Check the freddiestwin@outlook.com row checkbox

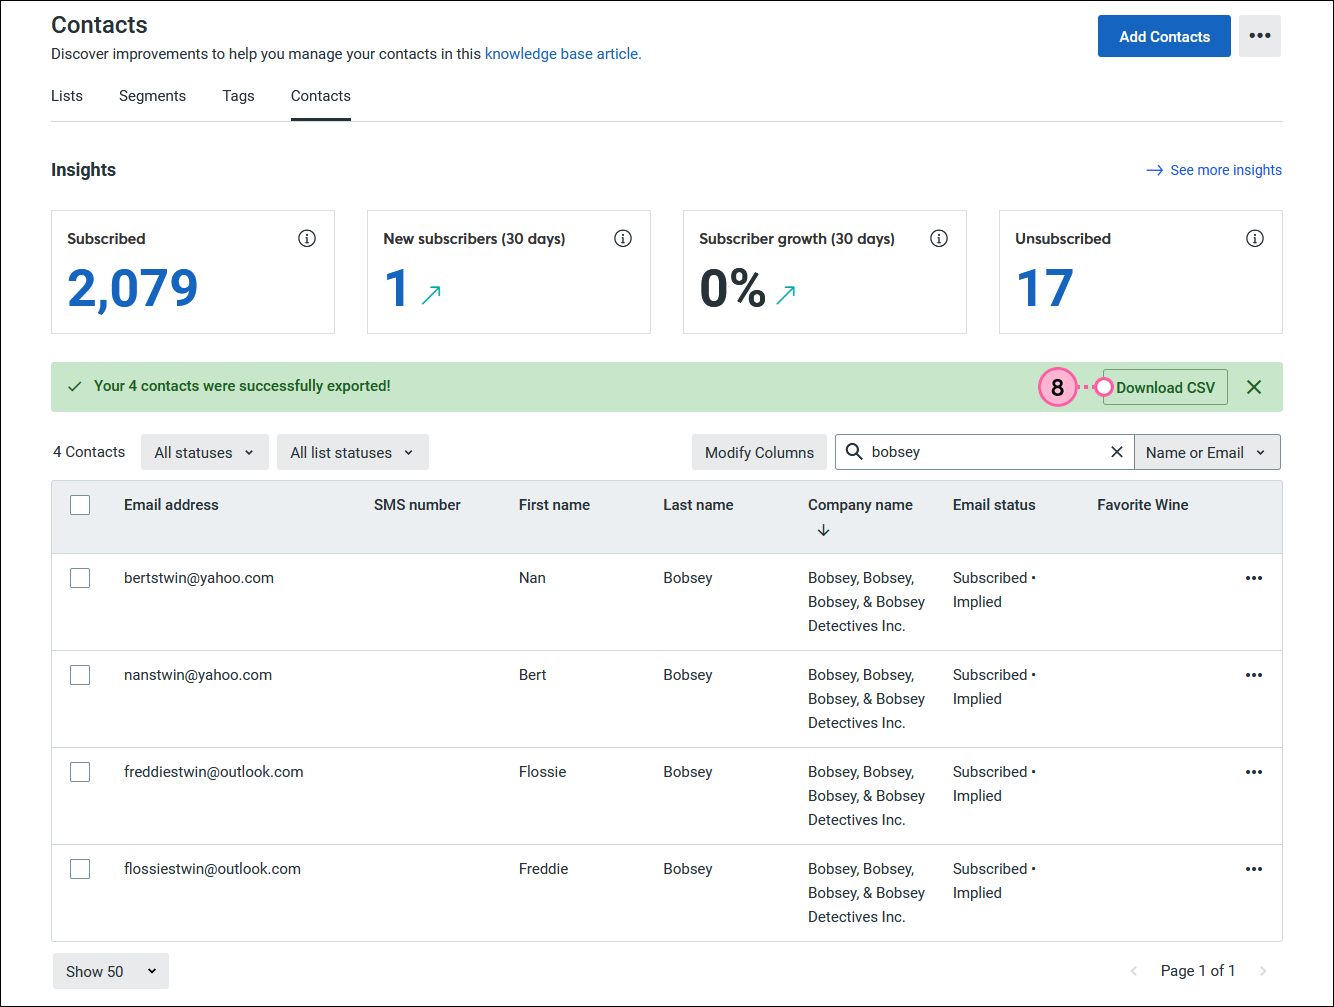coord(80,772)
